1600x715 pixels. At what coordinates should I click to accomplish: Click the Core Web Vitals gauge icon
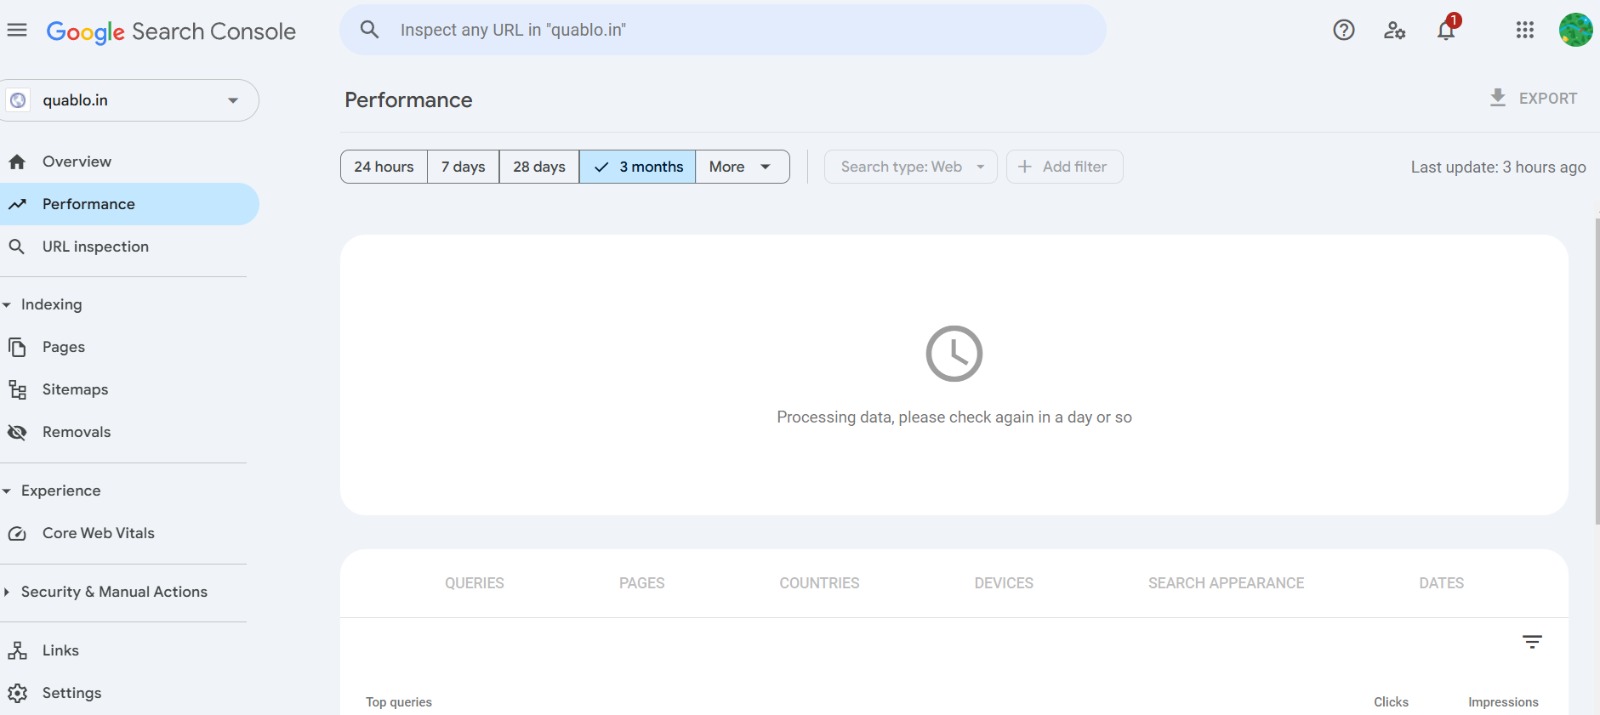click(17, 534)
